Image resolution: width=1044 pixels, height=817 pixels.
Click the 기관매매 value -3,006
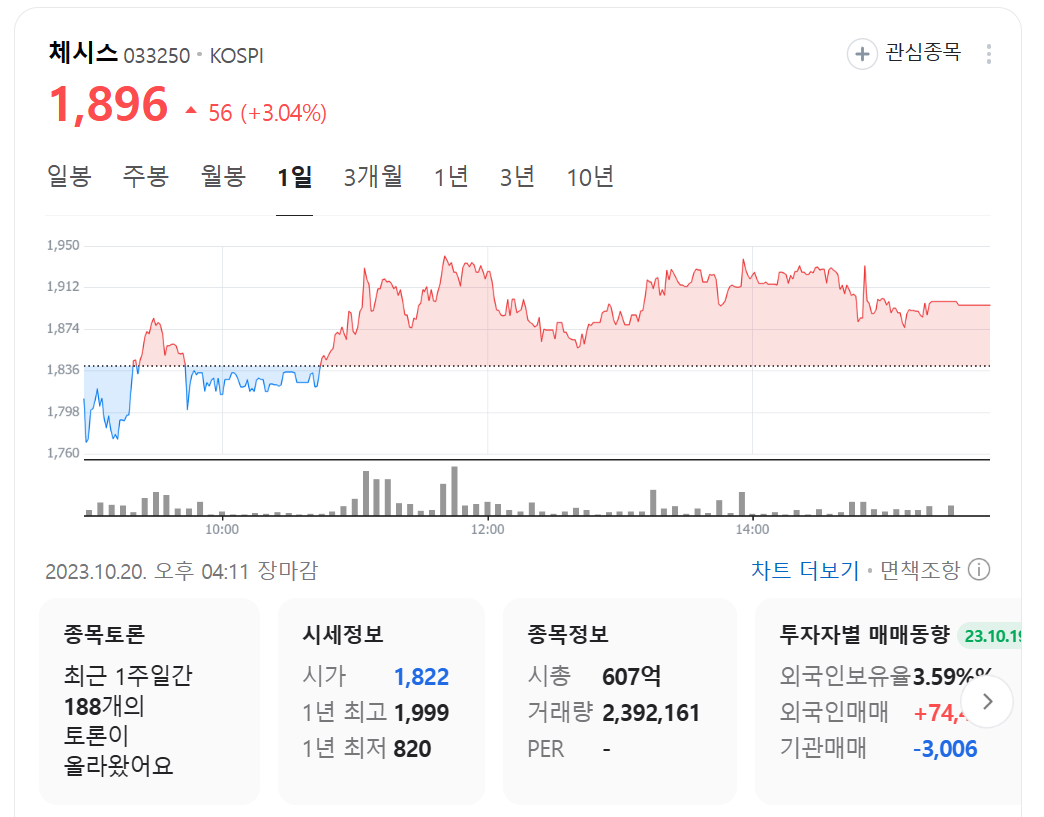945,748
